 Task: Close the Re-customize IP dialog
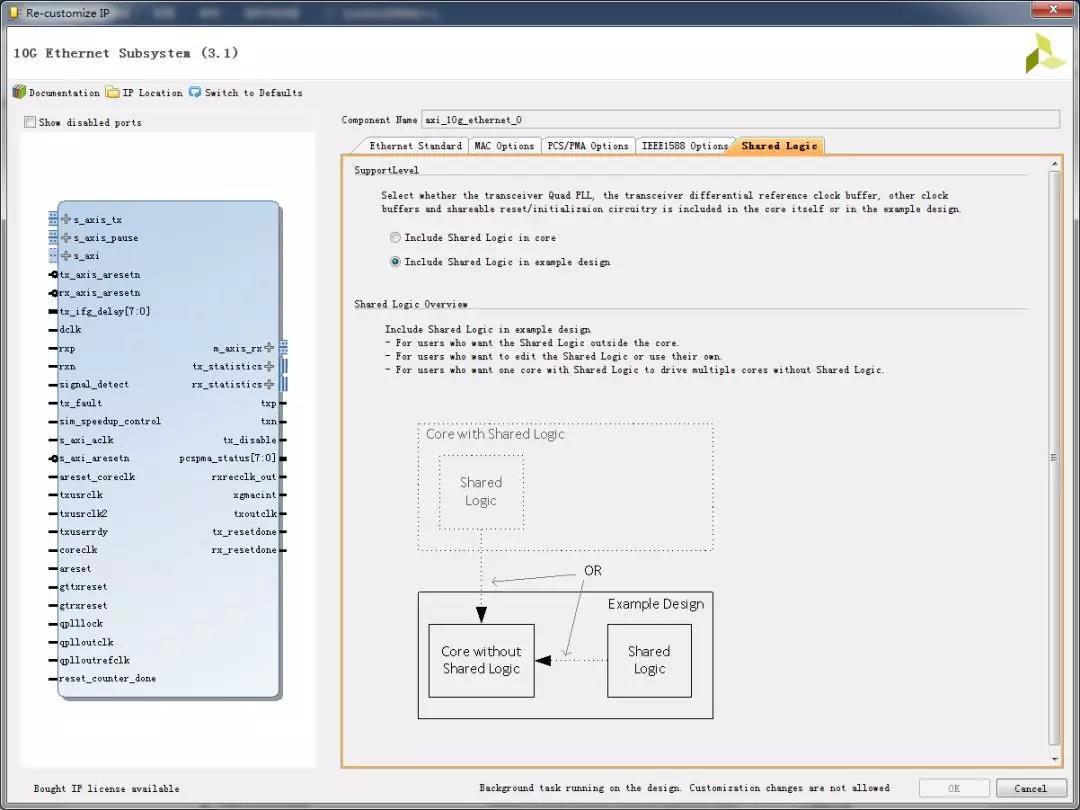tap(1052, 10)
